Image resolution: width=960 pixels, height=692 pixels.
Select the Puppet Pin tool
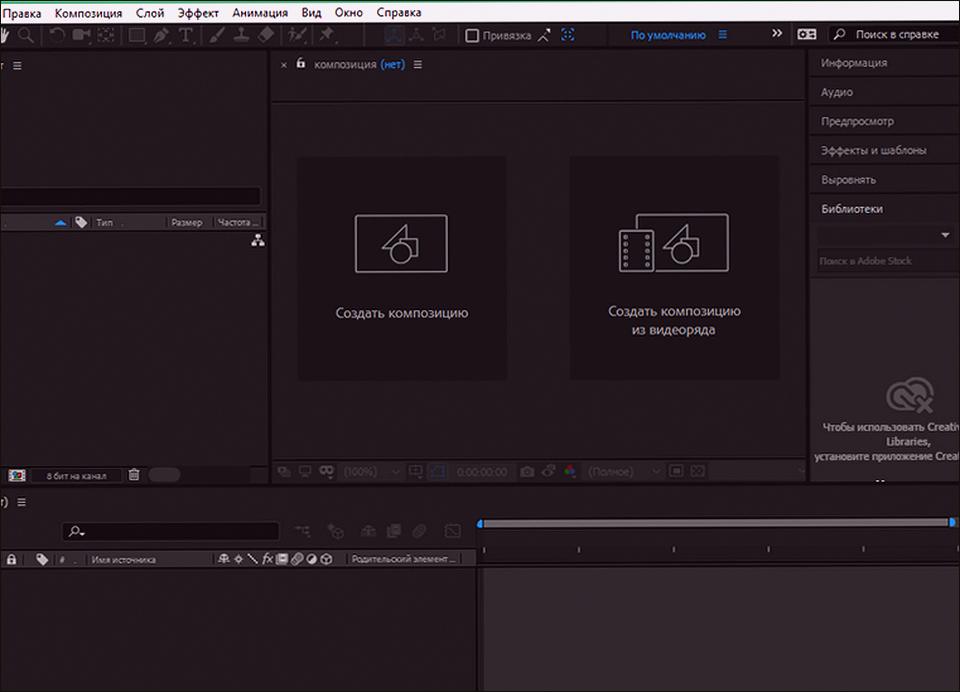[326, 35]
